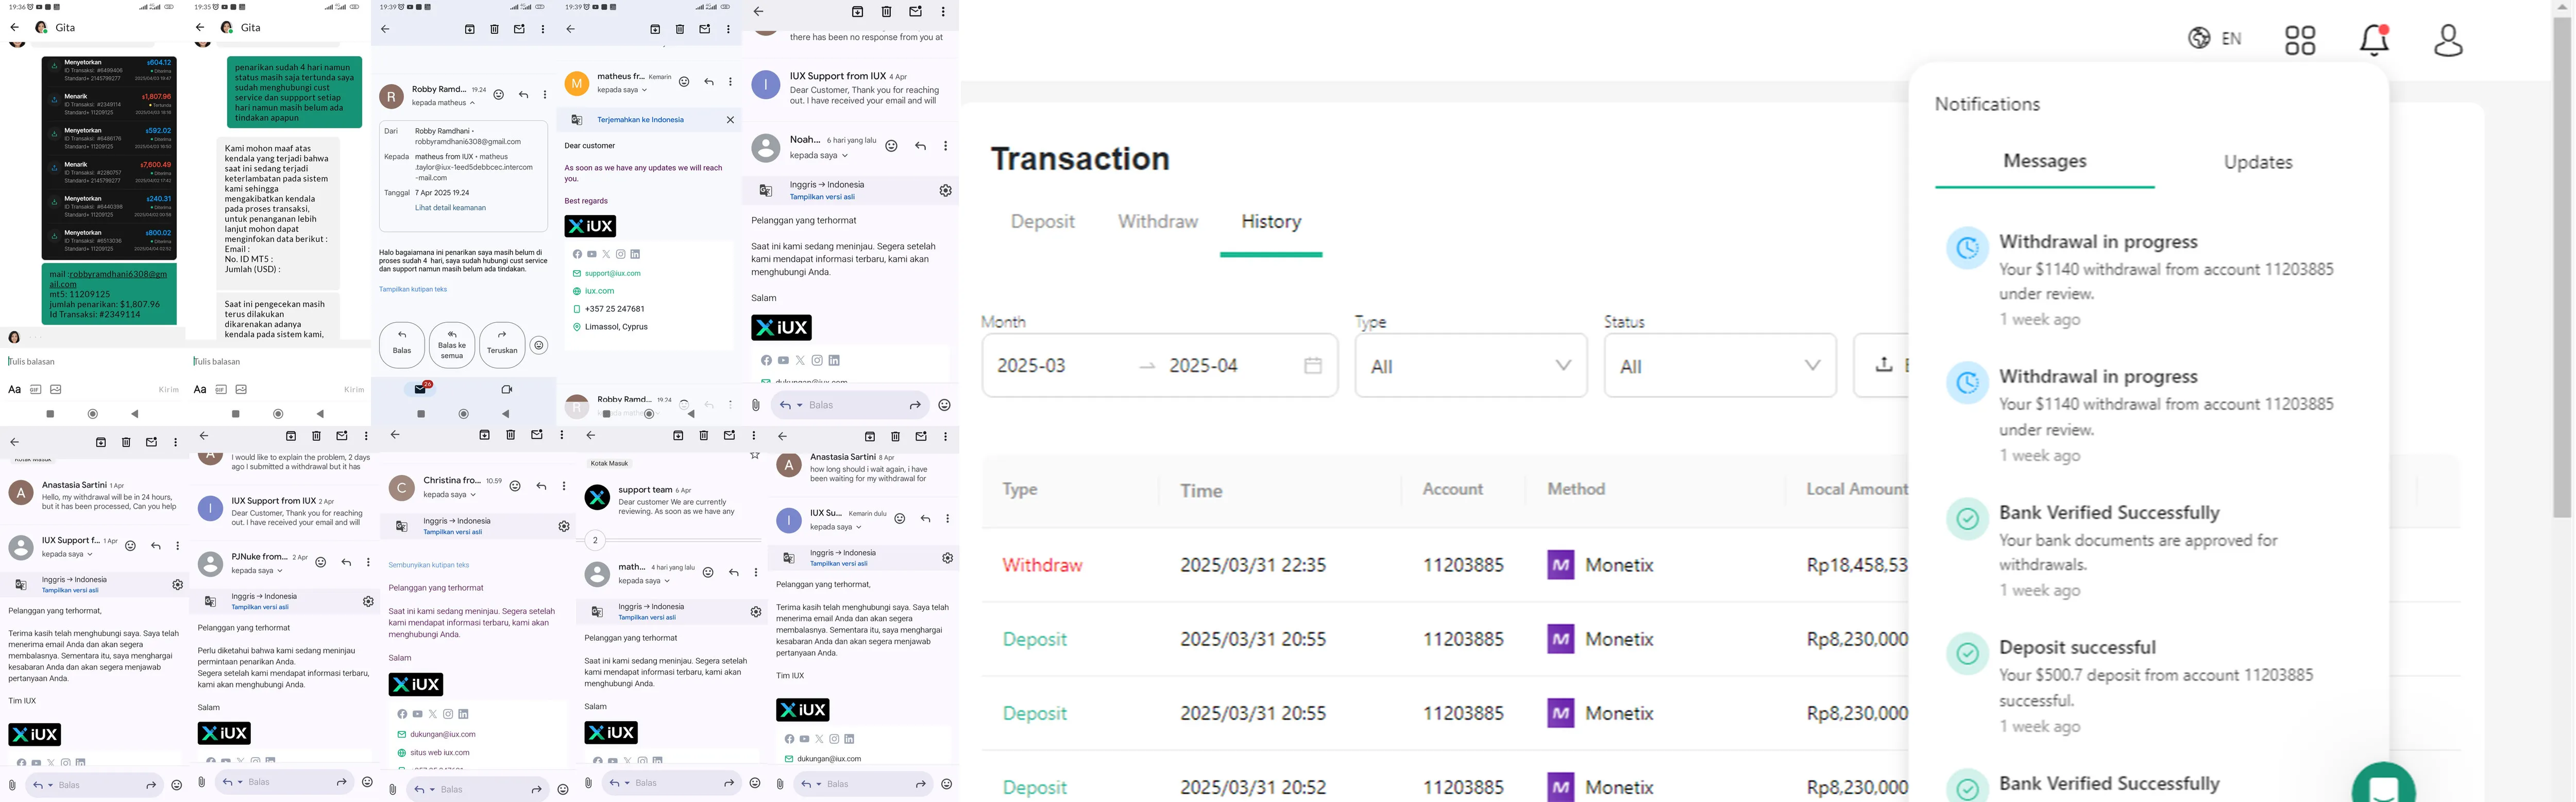The width and height of the screenshot is (2576, 802).
Task: Open the four-square apps grid icon
Action: pyautogui.click(x=2300, y=40)
